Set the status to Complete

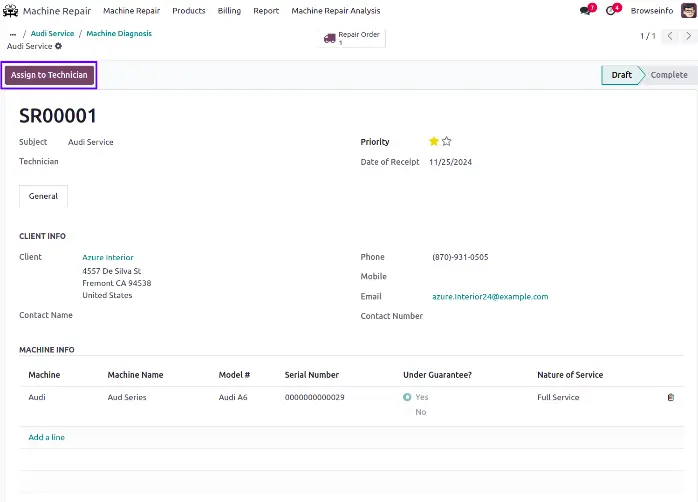(668, 75)
